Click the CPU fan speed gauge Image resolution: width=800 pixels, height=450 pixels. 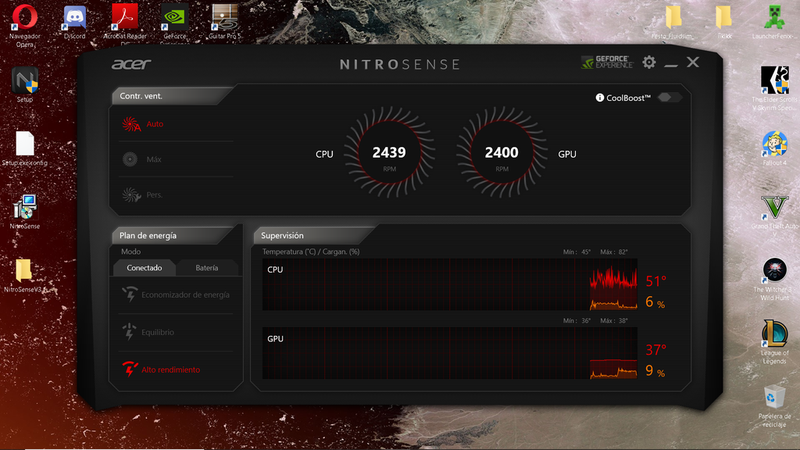click(x=389, y=153)
